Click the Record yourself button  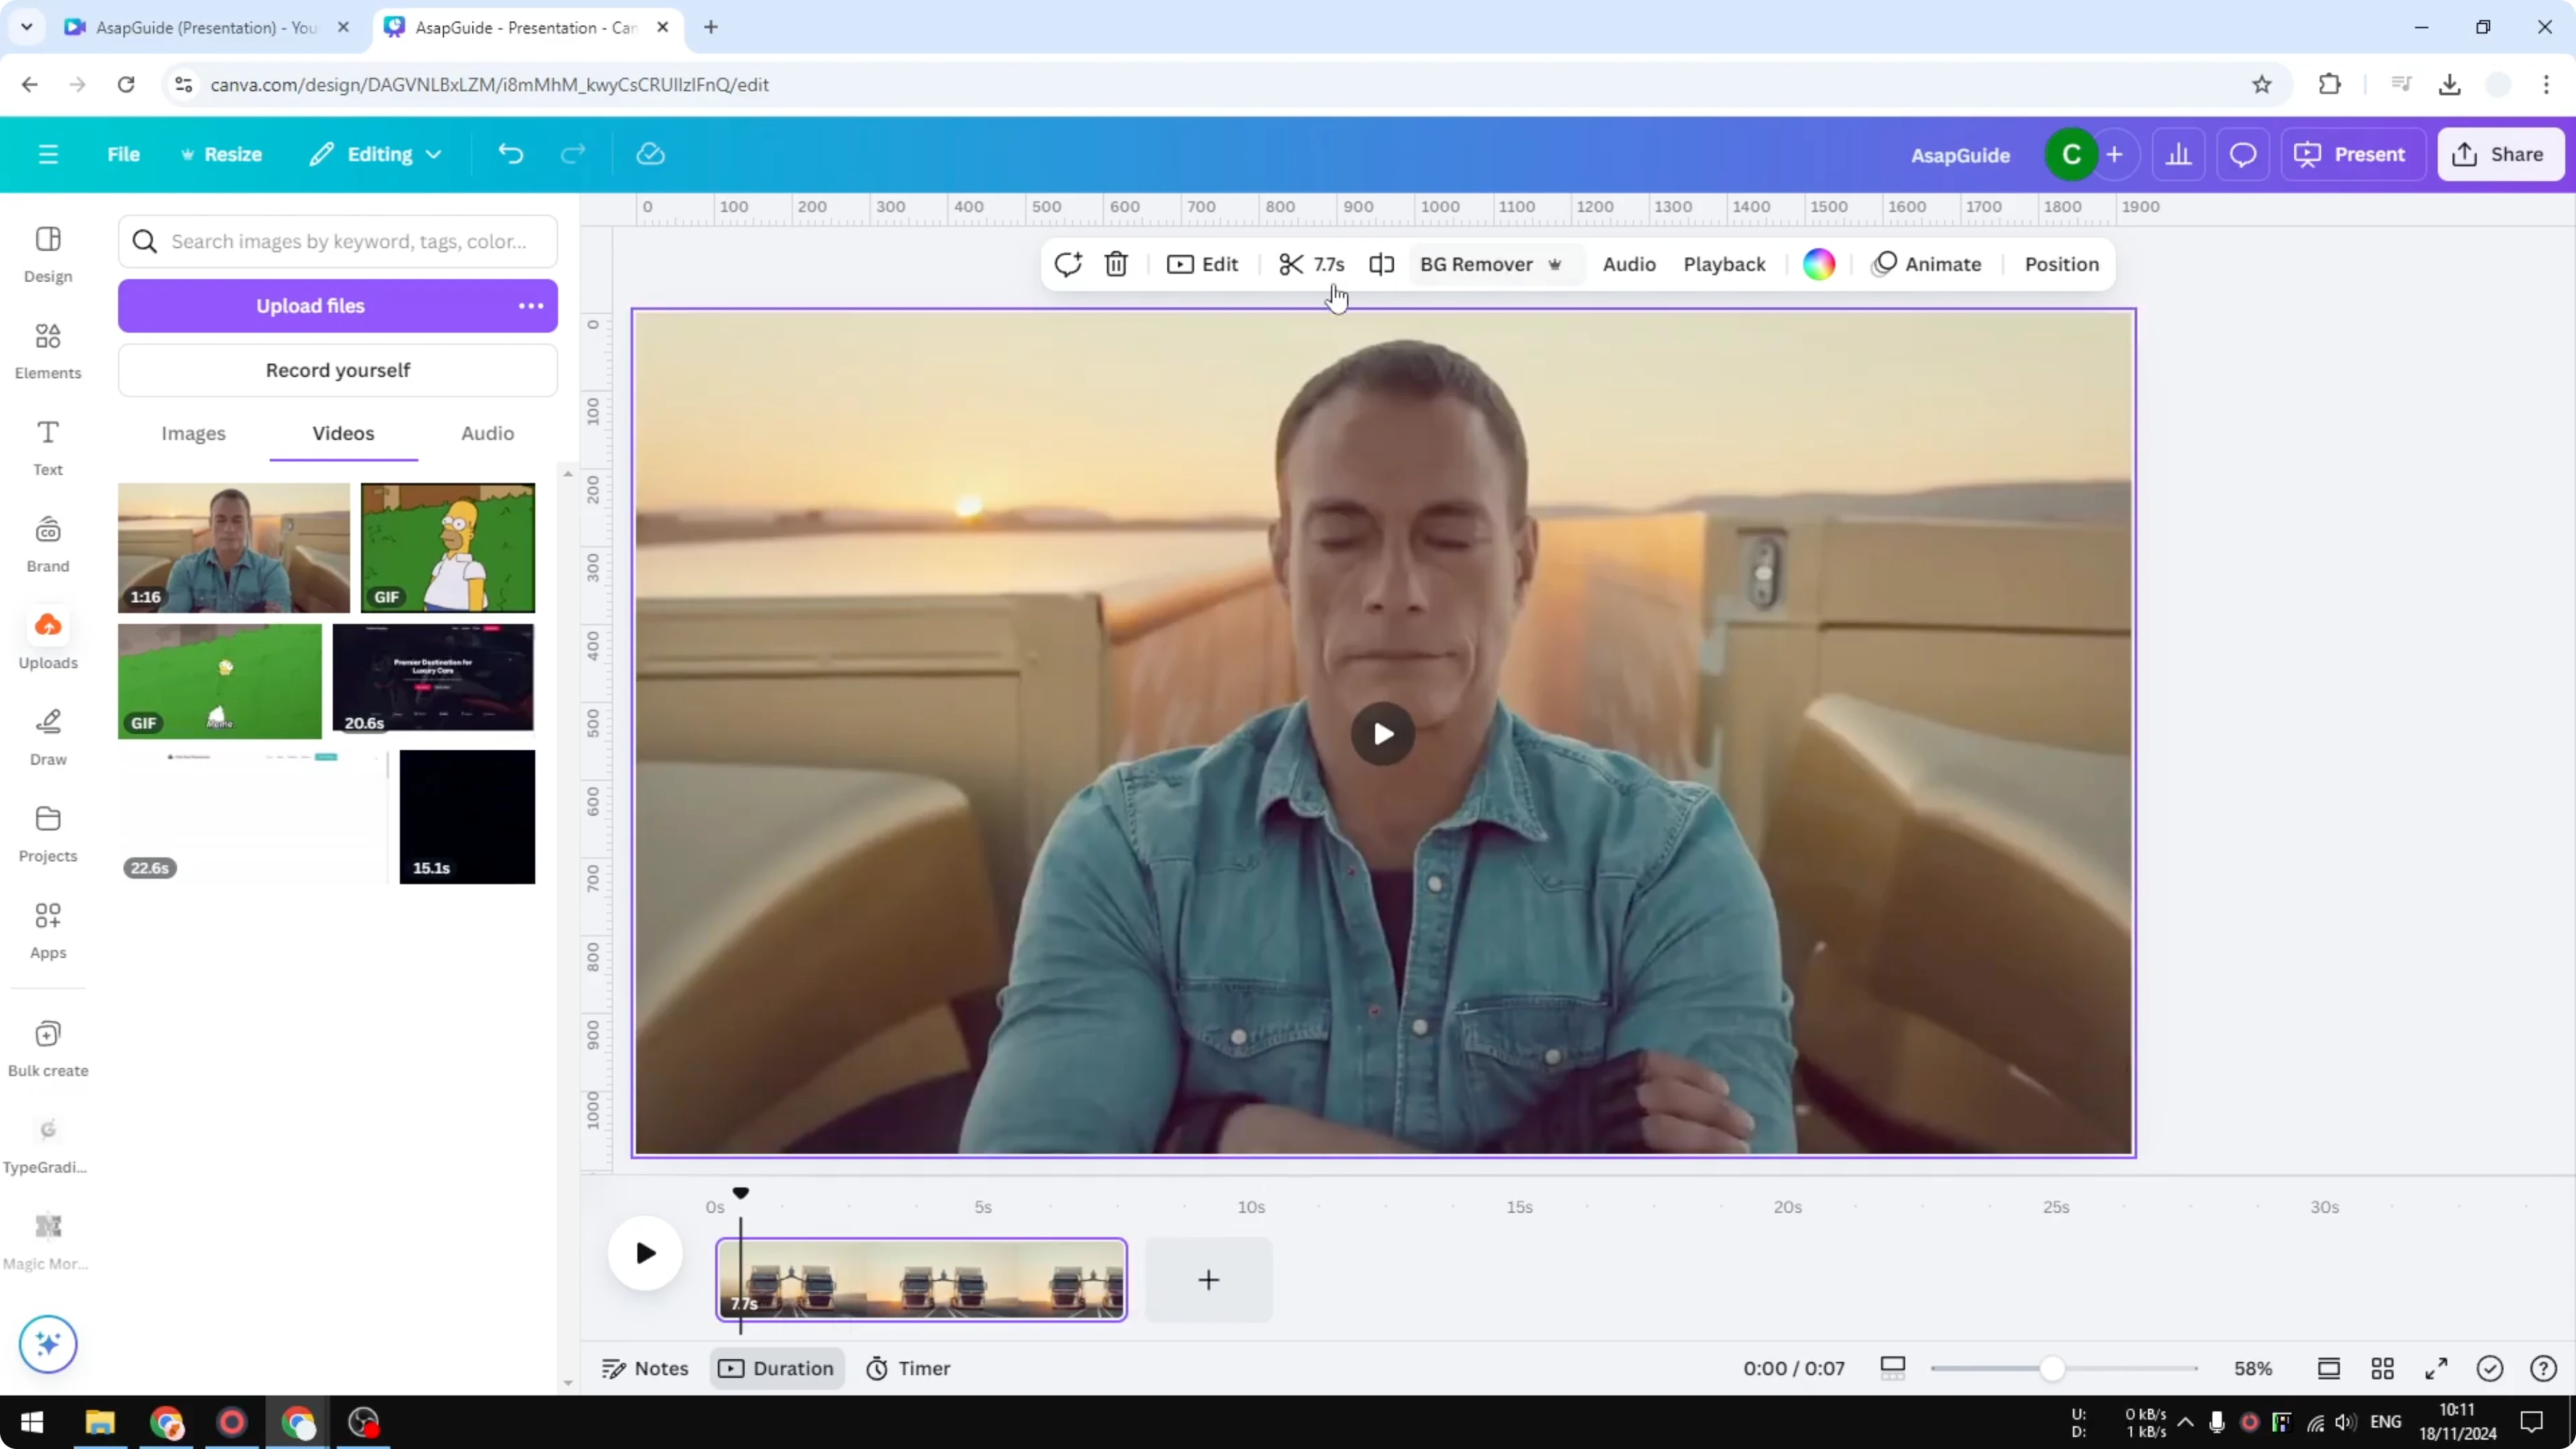point(338,370)
